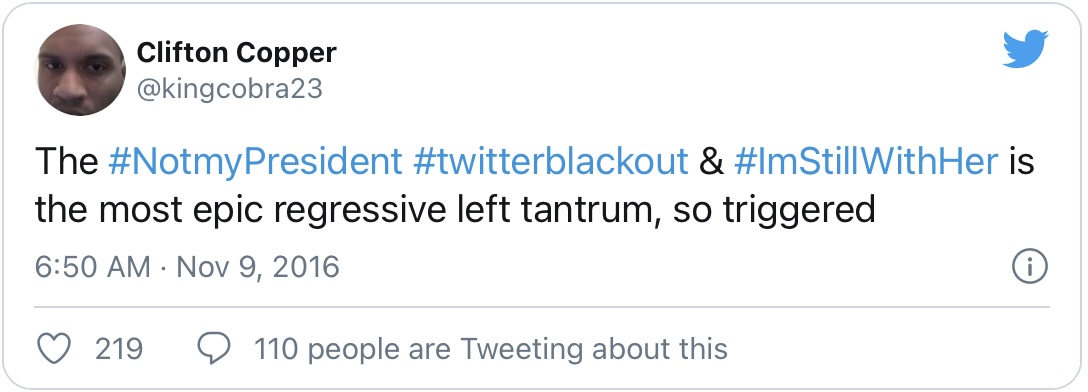
Task: Click the divider line above the like count
Action: click(x=542, y=307)
